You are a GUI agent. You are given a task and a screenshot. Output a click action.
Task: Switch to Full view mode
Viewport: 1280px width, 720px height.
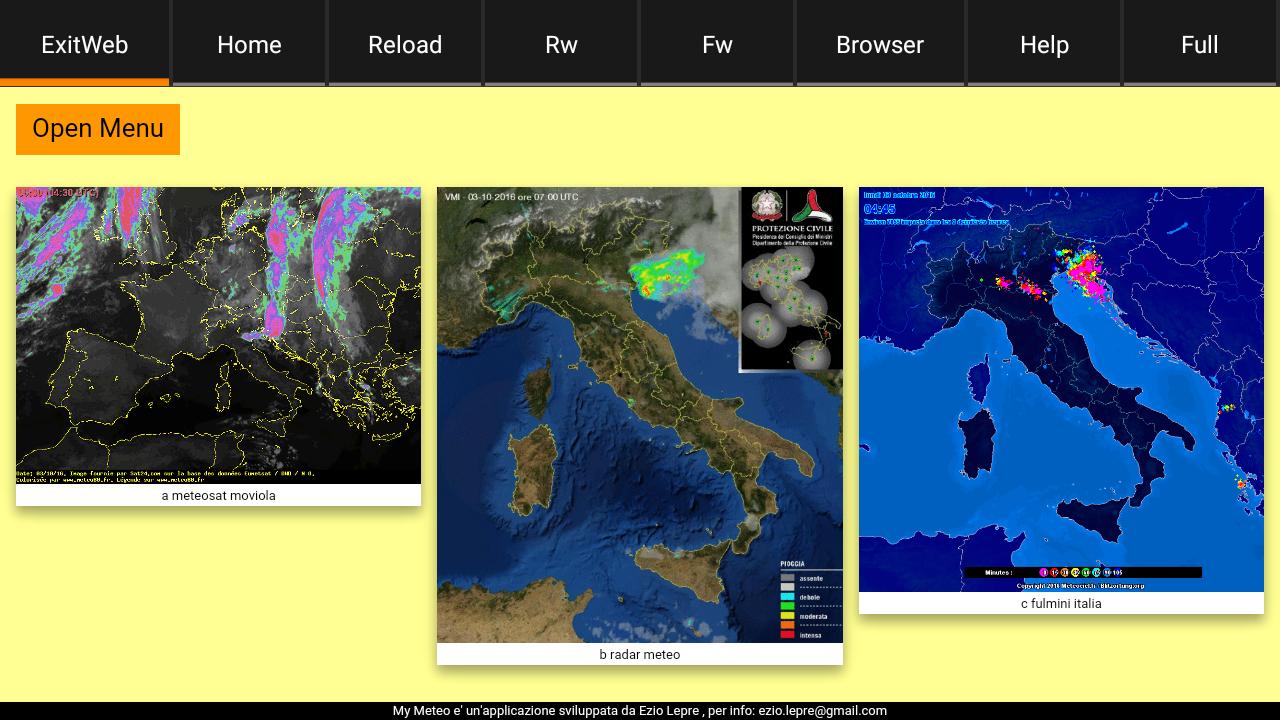tap(1199, 44)
